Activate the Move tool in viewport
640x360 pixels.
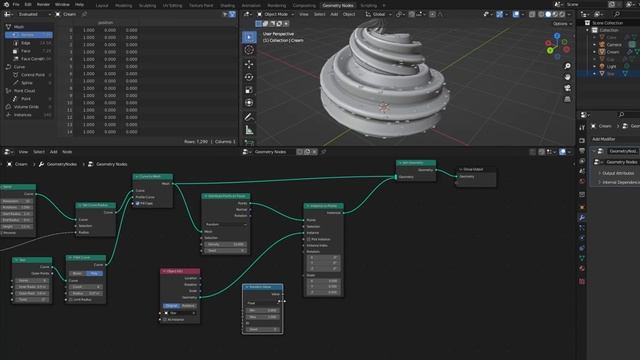point(249,64)
